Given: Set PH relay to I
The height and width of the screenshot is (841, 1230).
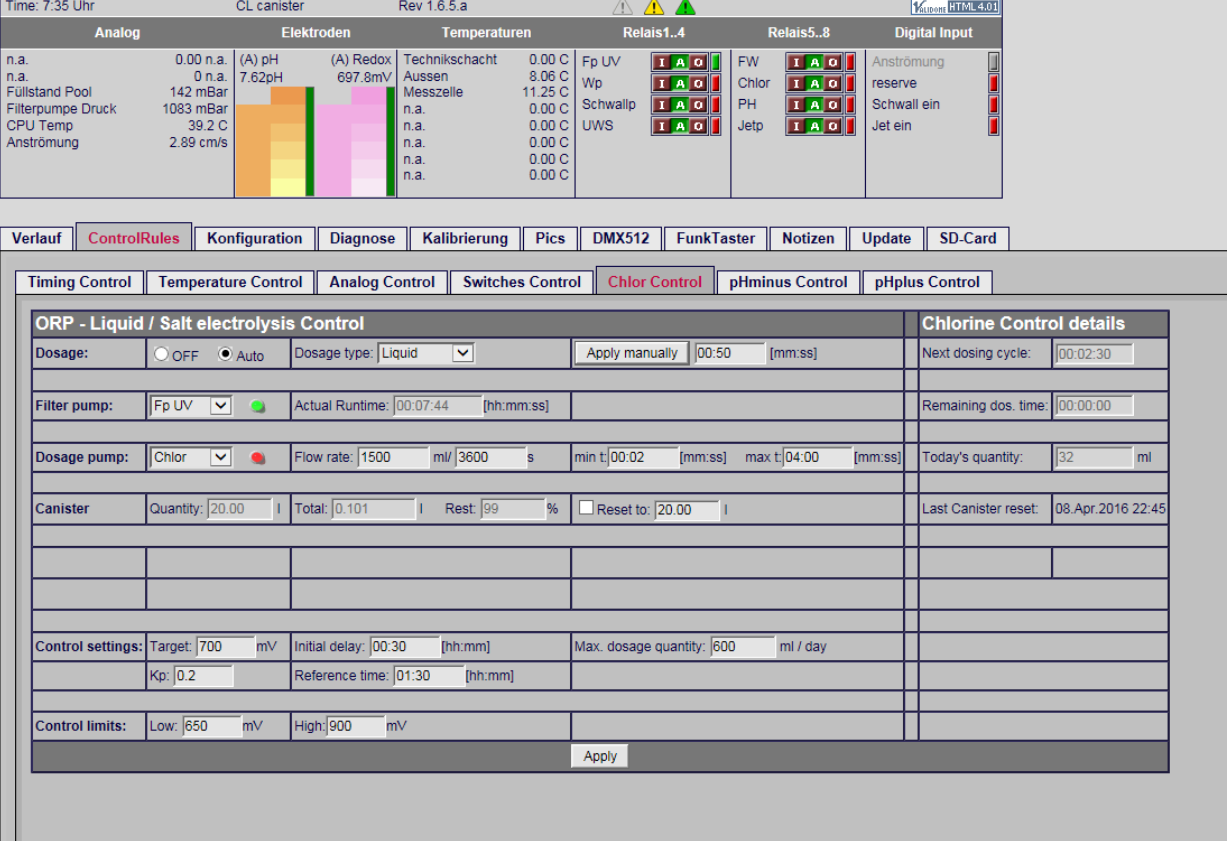Looking at the screenshot, I should (796, 104).
